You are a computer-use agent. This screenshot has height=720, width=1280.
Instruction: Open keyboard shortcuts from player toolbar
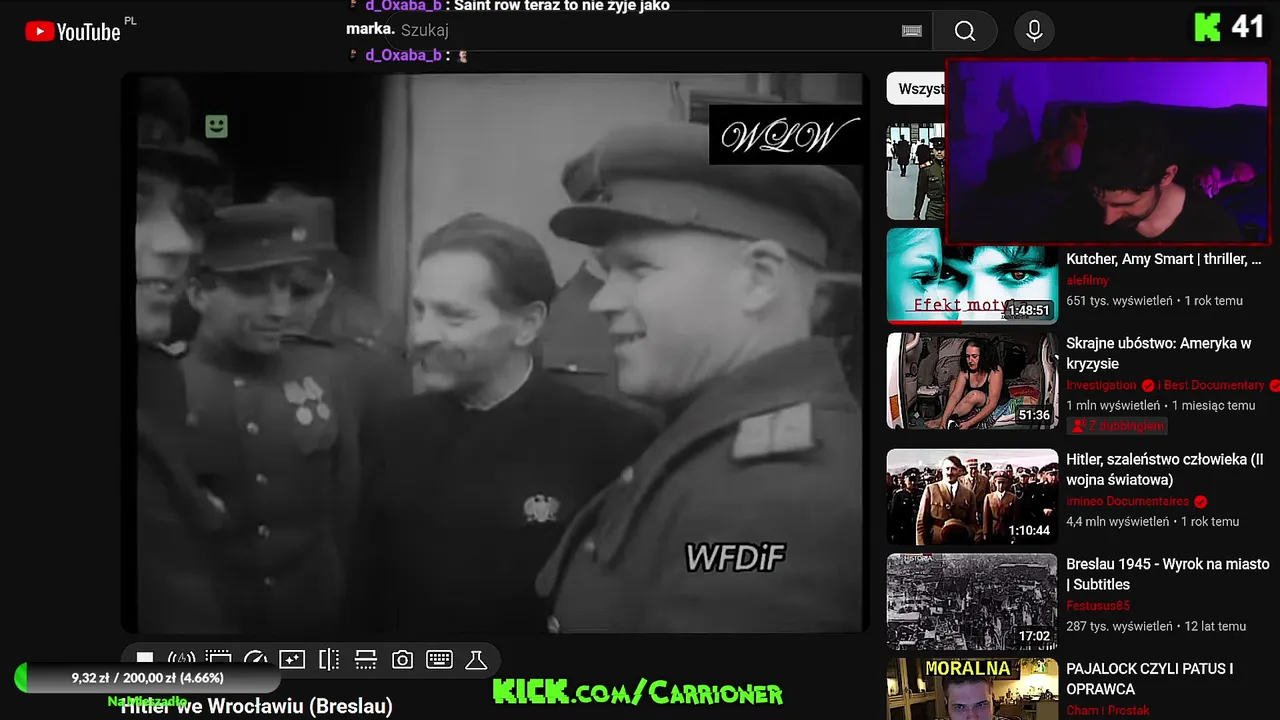click(439, 659)
